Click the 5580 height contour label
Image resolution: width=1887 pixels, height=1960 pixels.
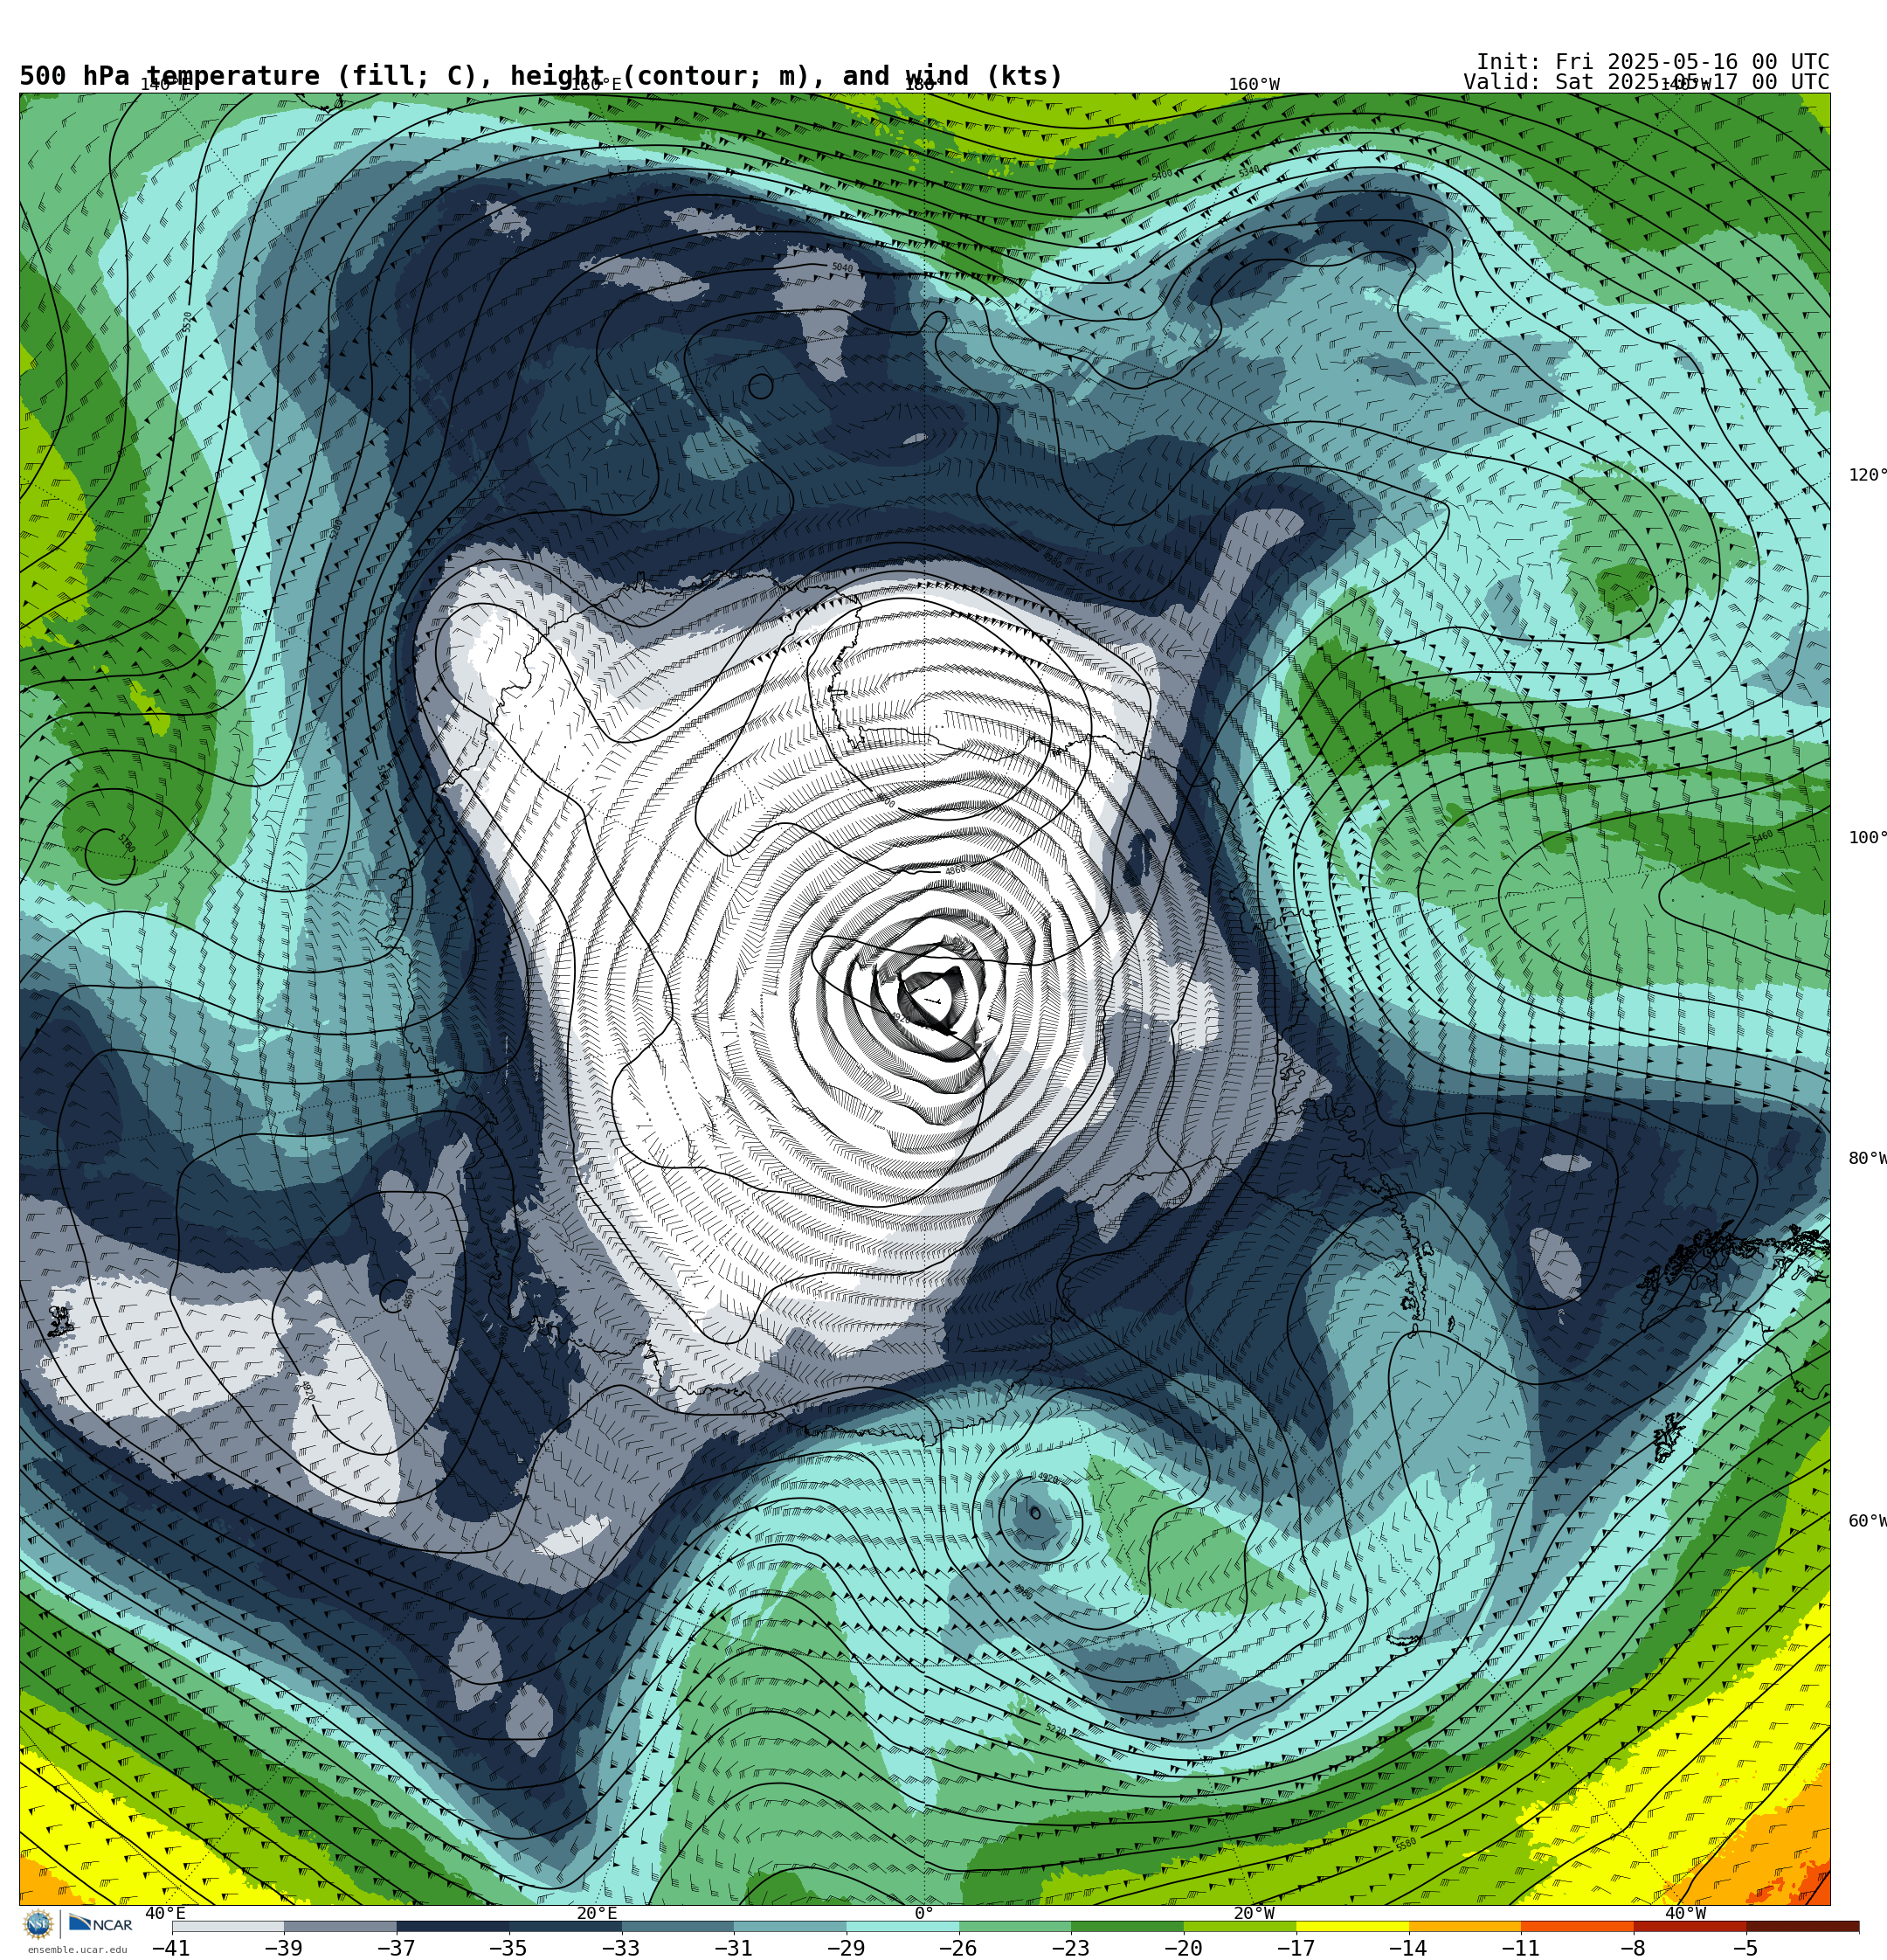[1406, 1844]
